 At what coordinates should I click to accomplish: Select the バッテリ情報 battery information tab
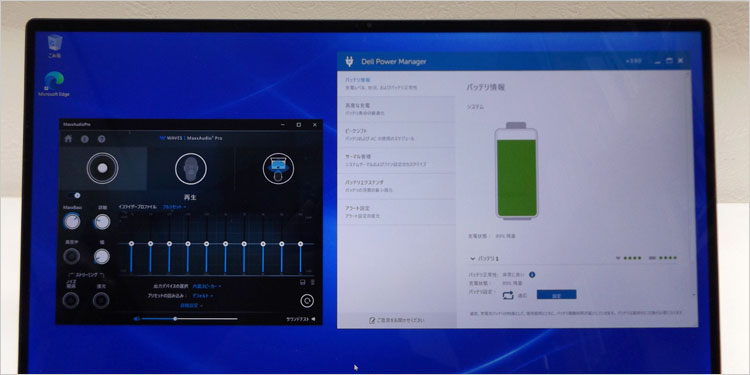click(396, 83)
